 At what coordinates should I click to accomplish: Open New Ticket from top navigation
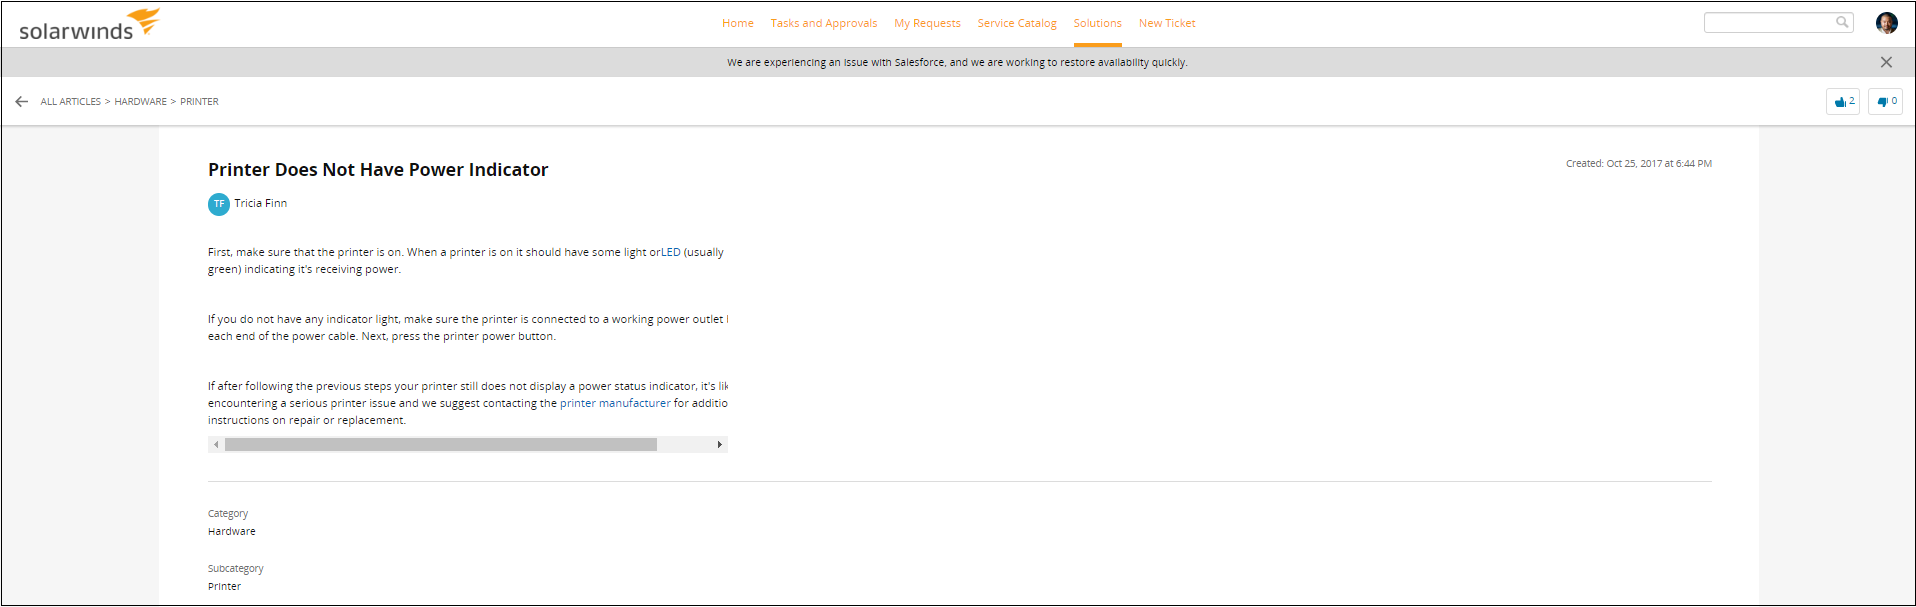click(1166, 23)
